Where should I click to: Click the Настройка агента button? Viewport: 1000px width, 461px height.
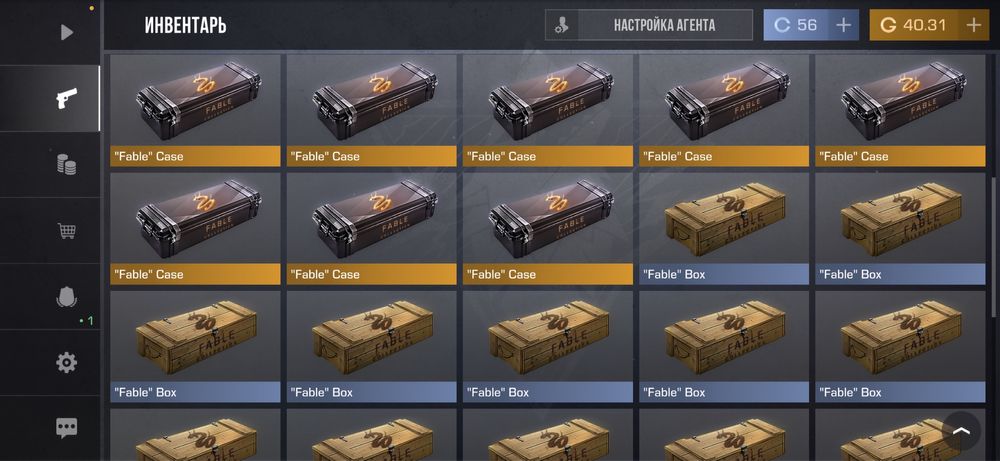pyautogui.click(x=664, y=26)
